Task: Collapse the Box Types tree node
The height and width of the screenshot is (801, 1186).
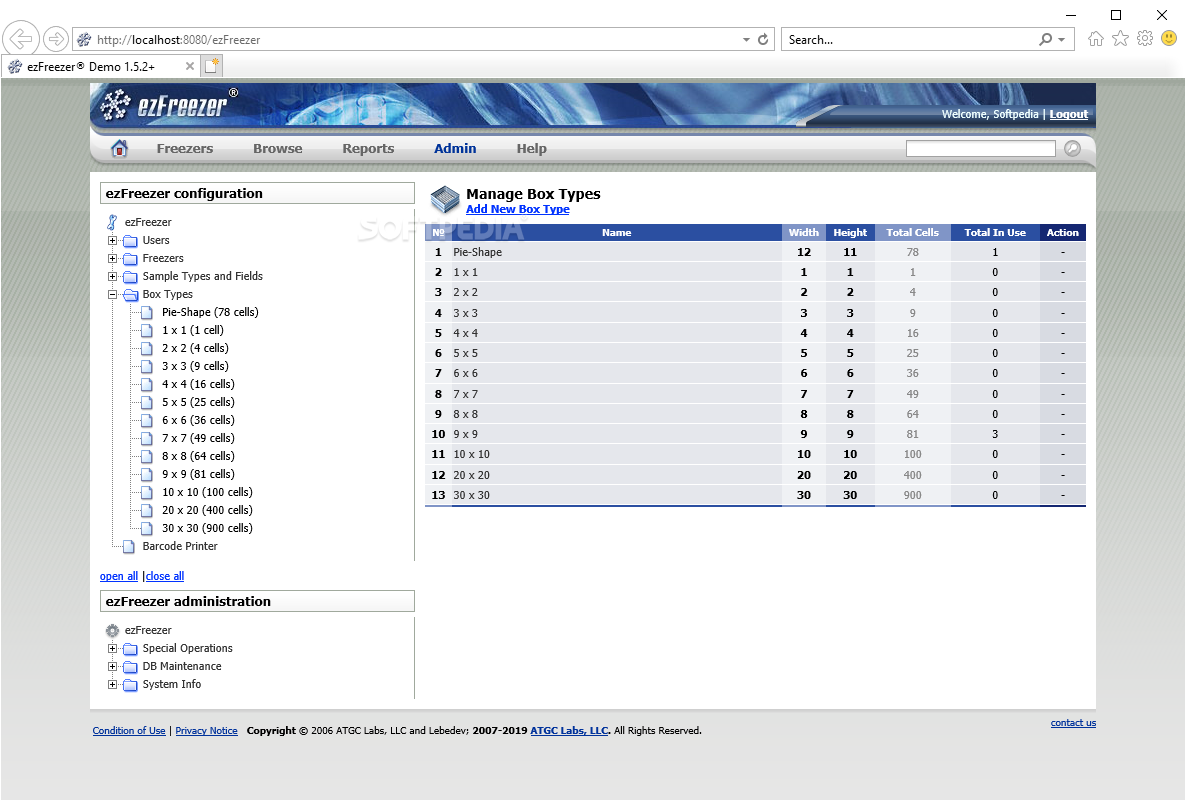Action: click(113, 295)
